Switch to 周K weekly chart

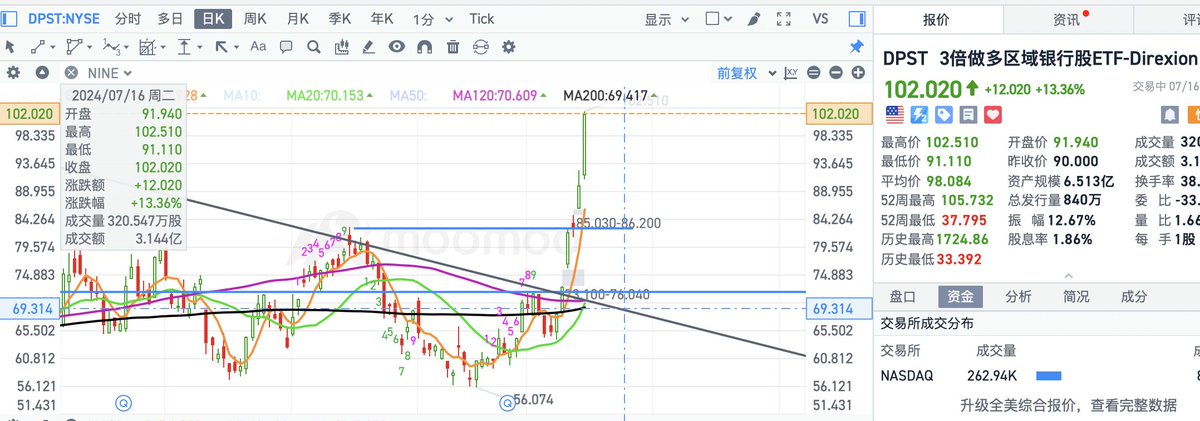[255, 18]
